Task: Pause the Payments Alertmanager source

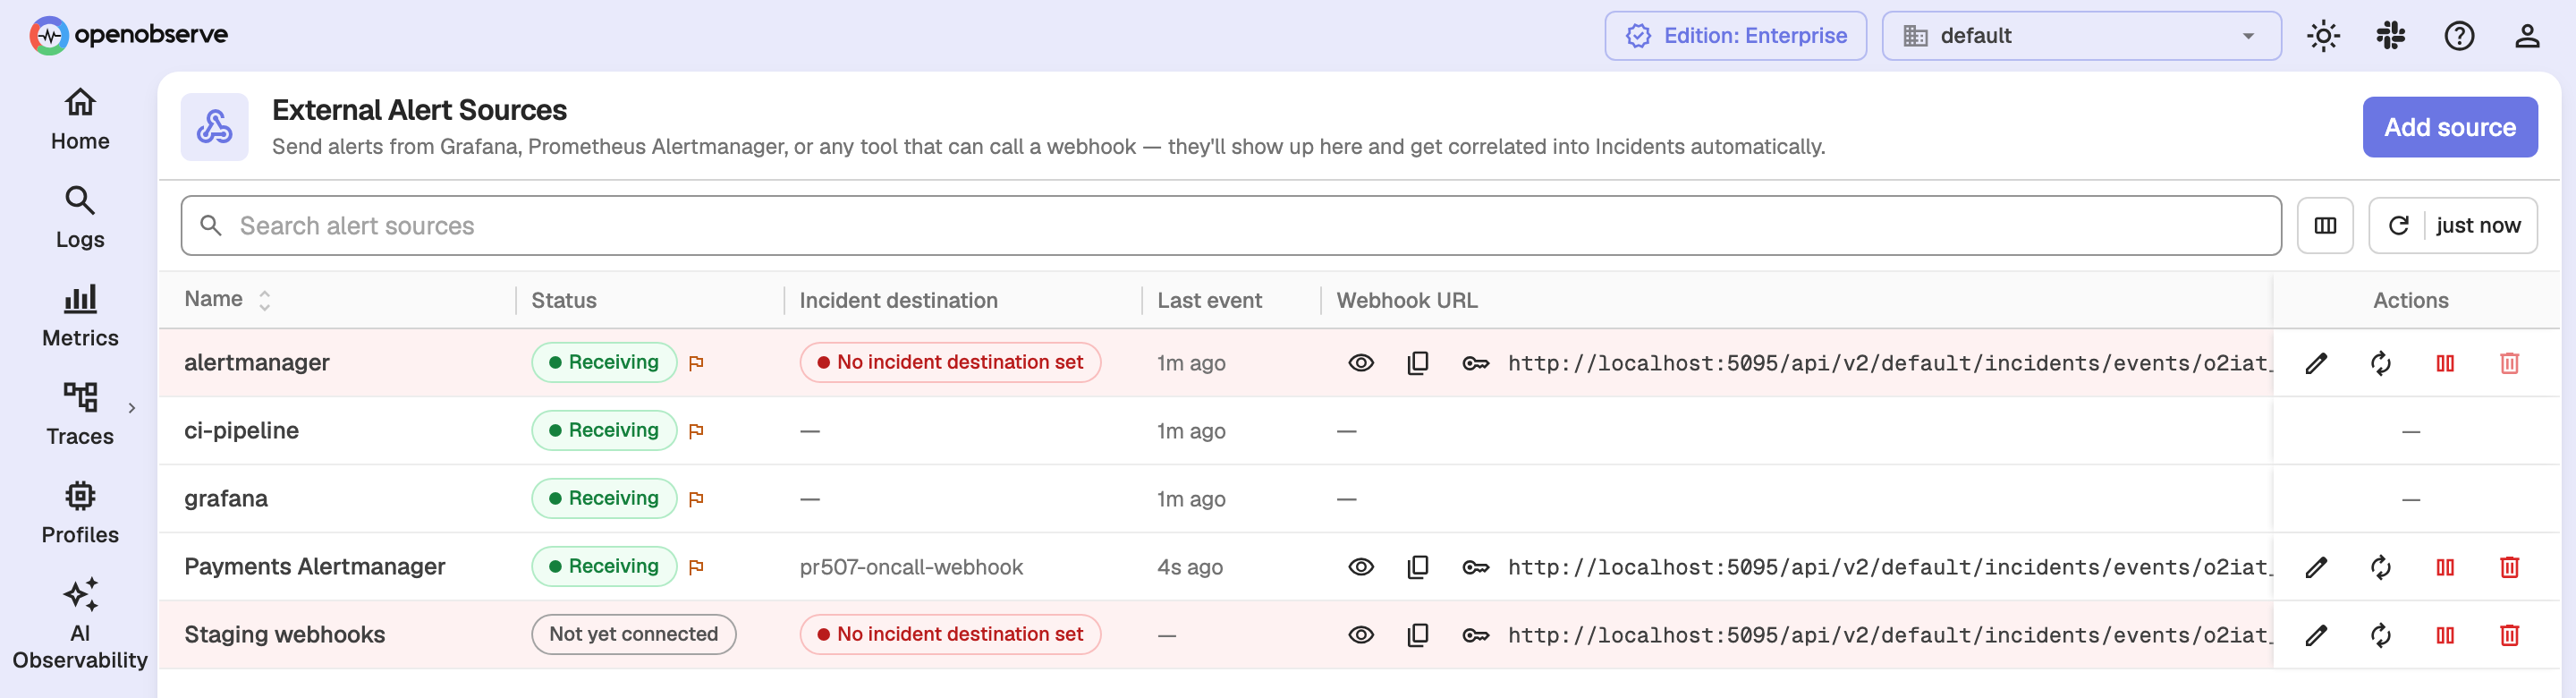Action: (2445, 567)
